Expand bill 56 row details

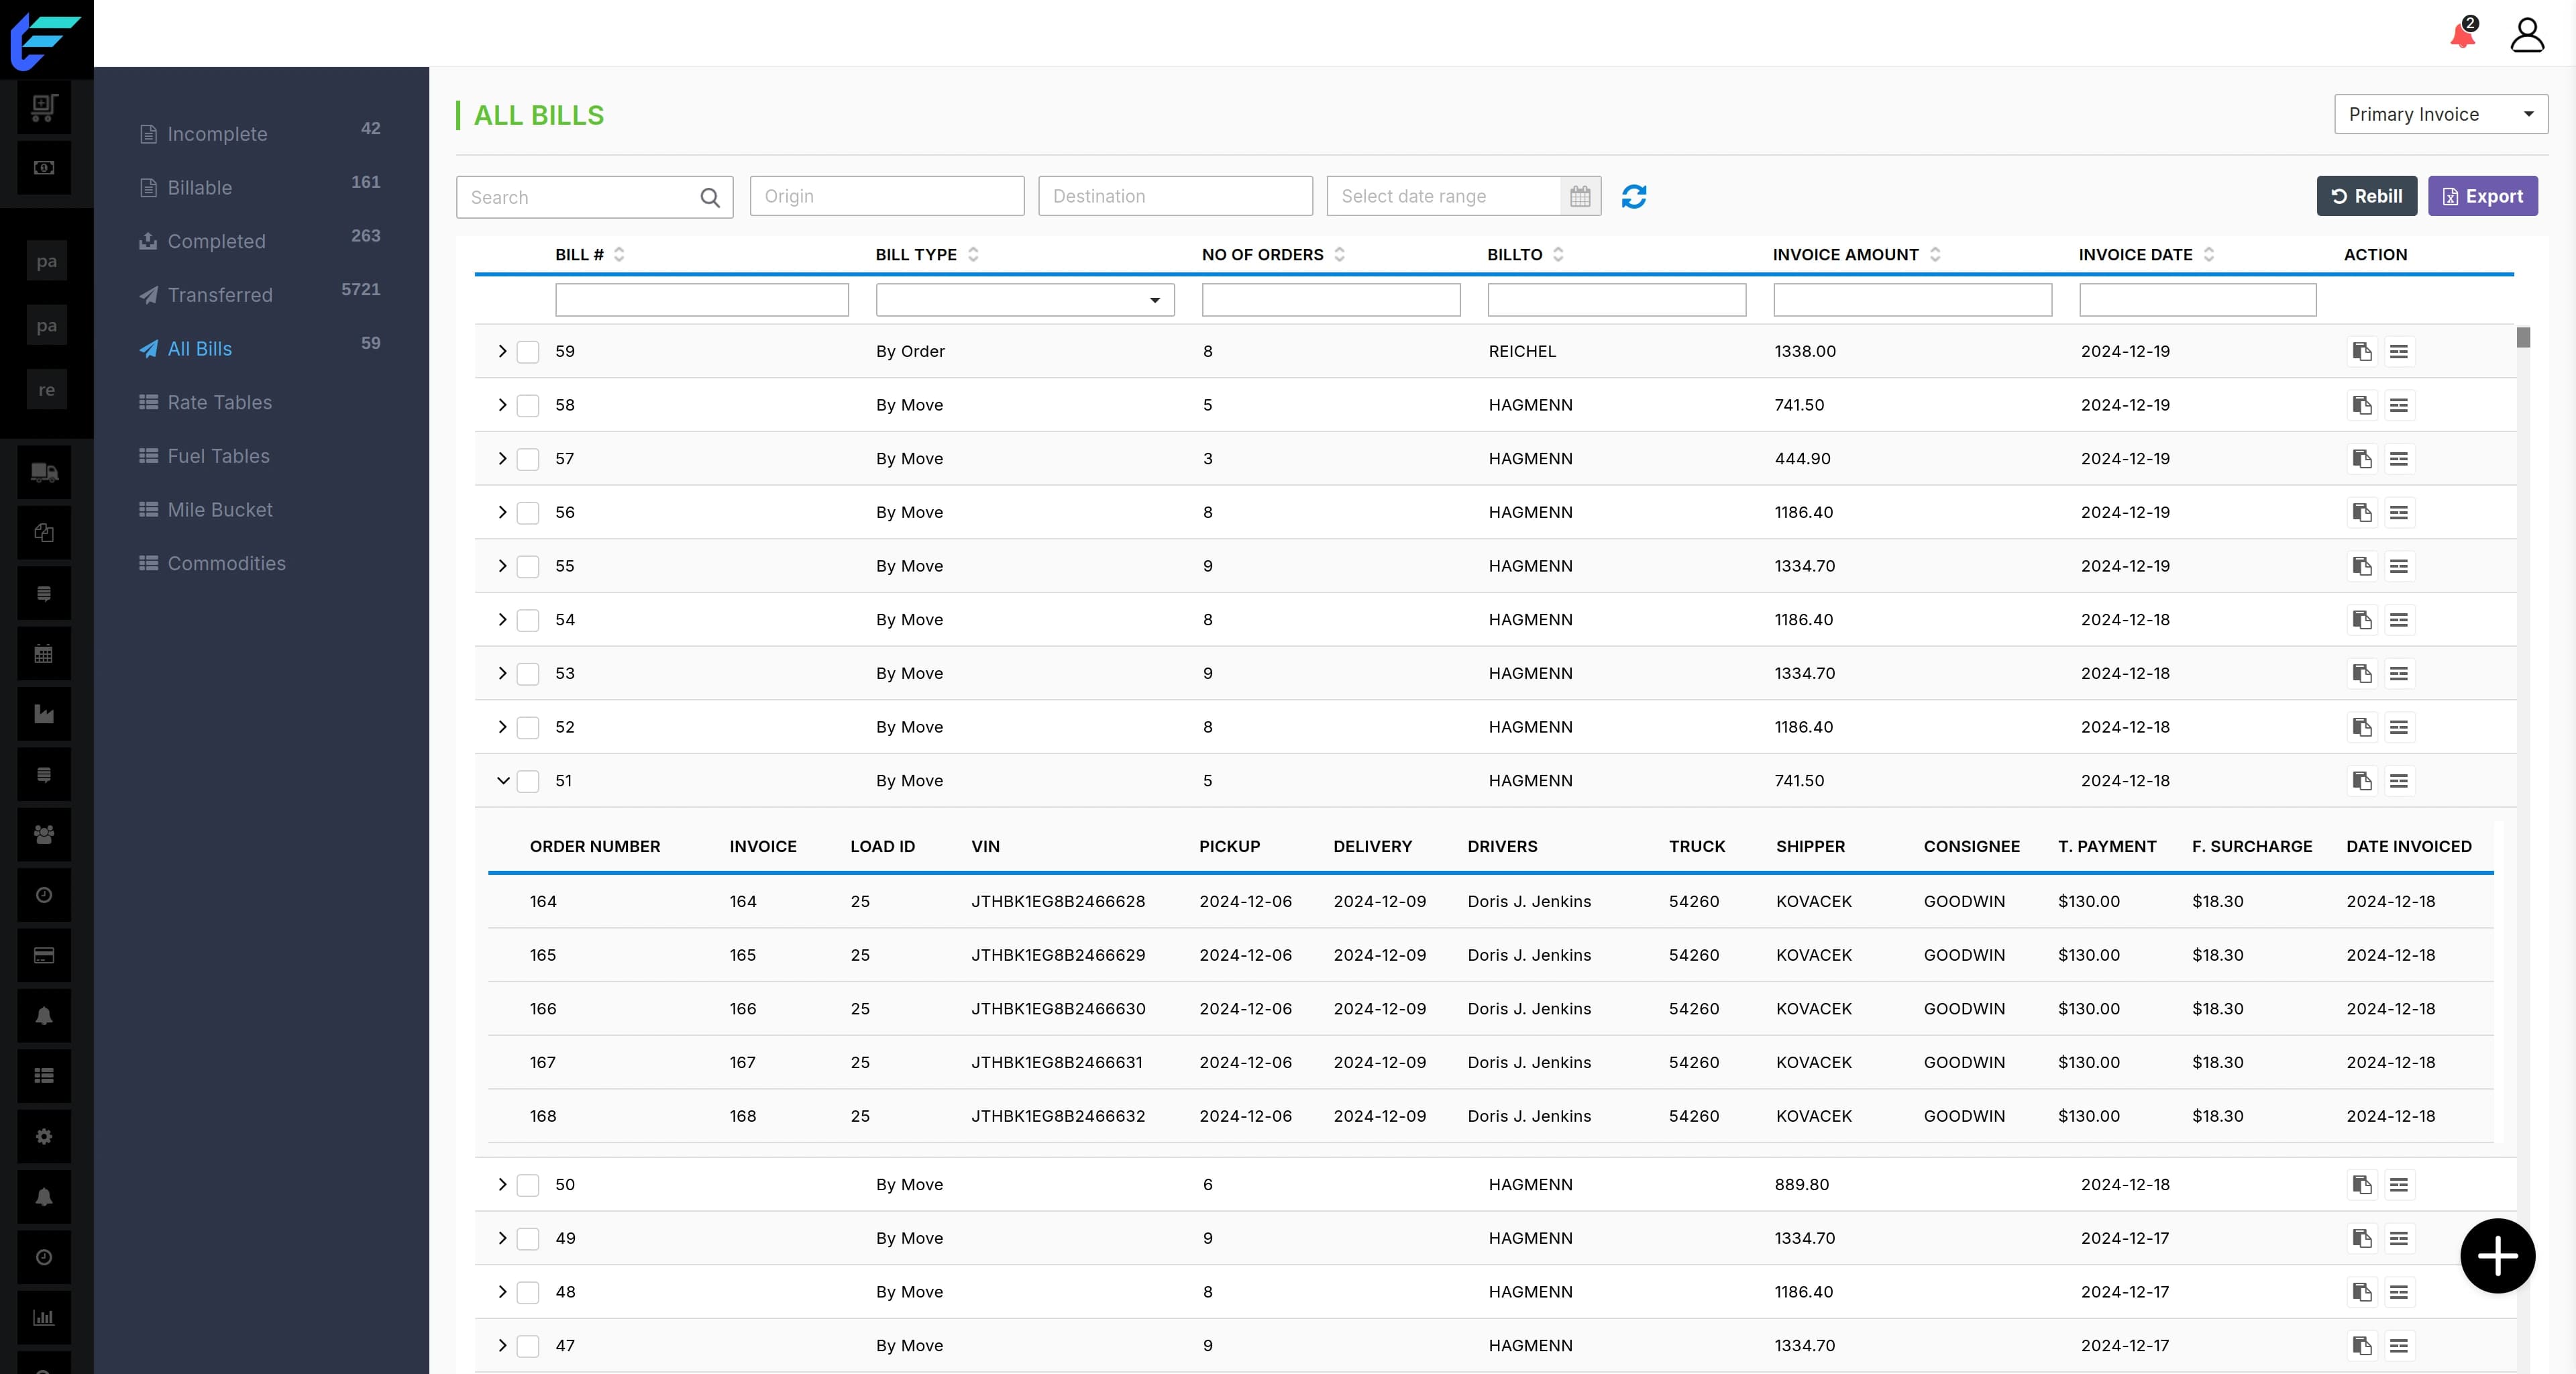(x=502, y=513)
